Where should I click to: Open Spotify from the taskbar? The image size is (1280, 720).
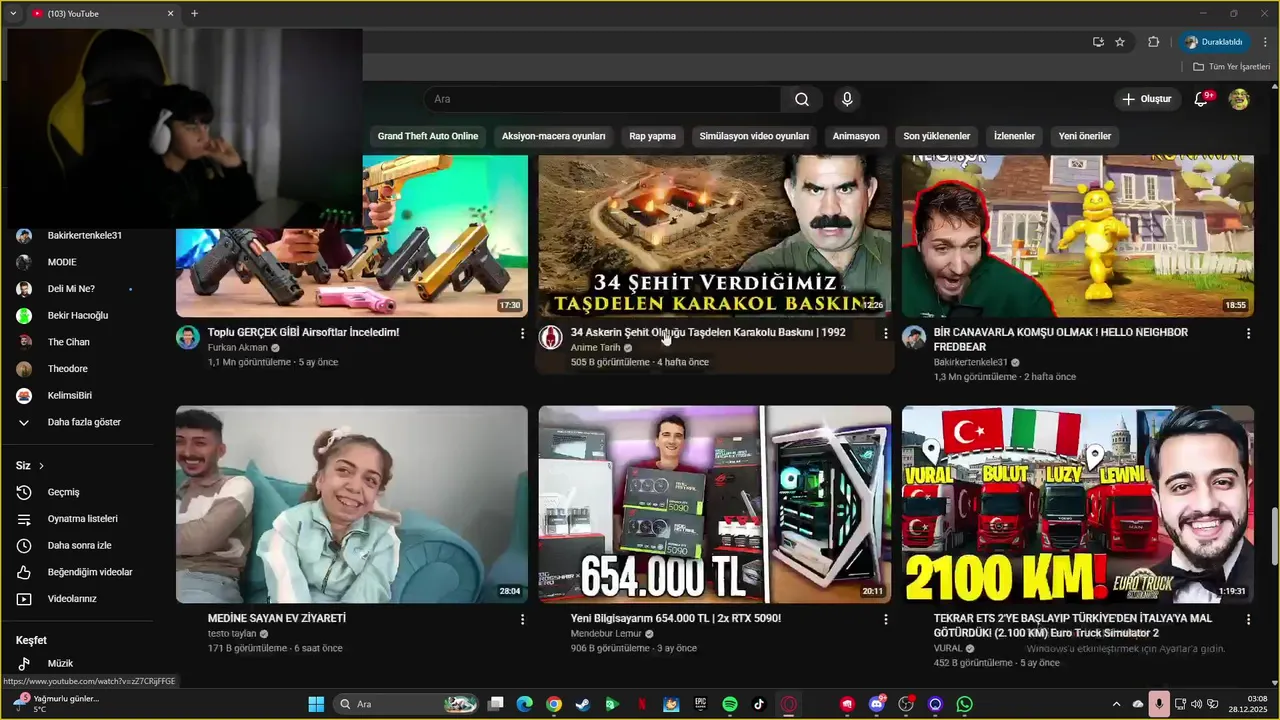(729, 704)
